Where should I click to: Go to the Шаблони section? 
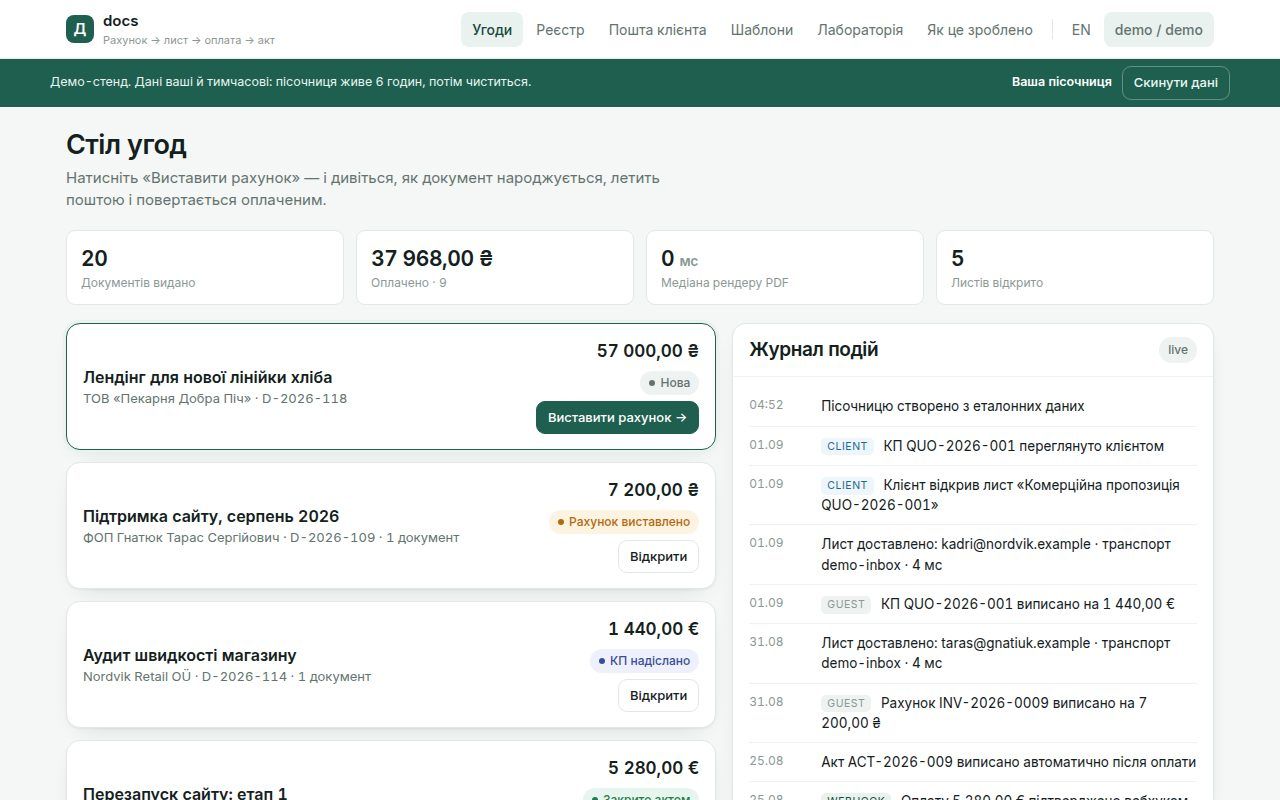pos(762,30)
